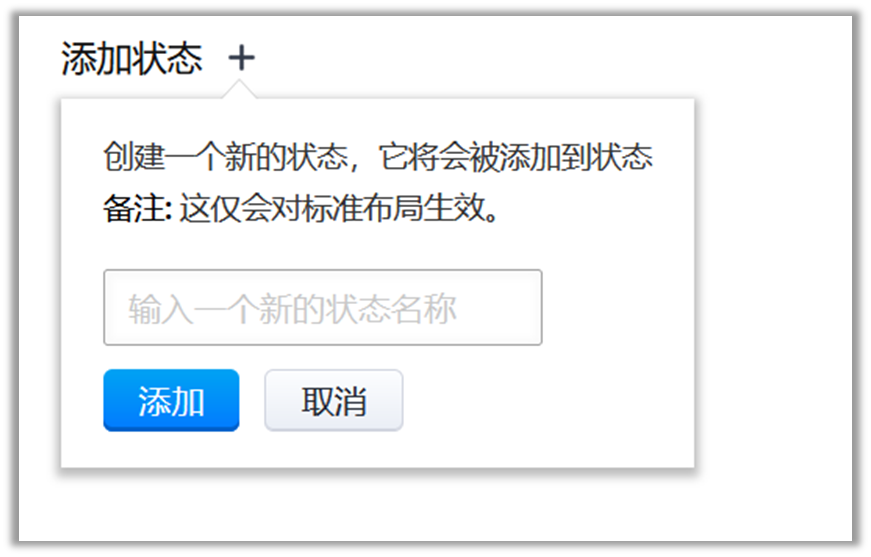871x557 pixels.
Task: Dismiss the popover using 取消
Action: (x=333, y=400)
